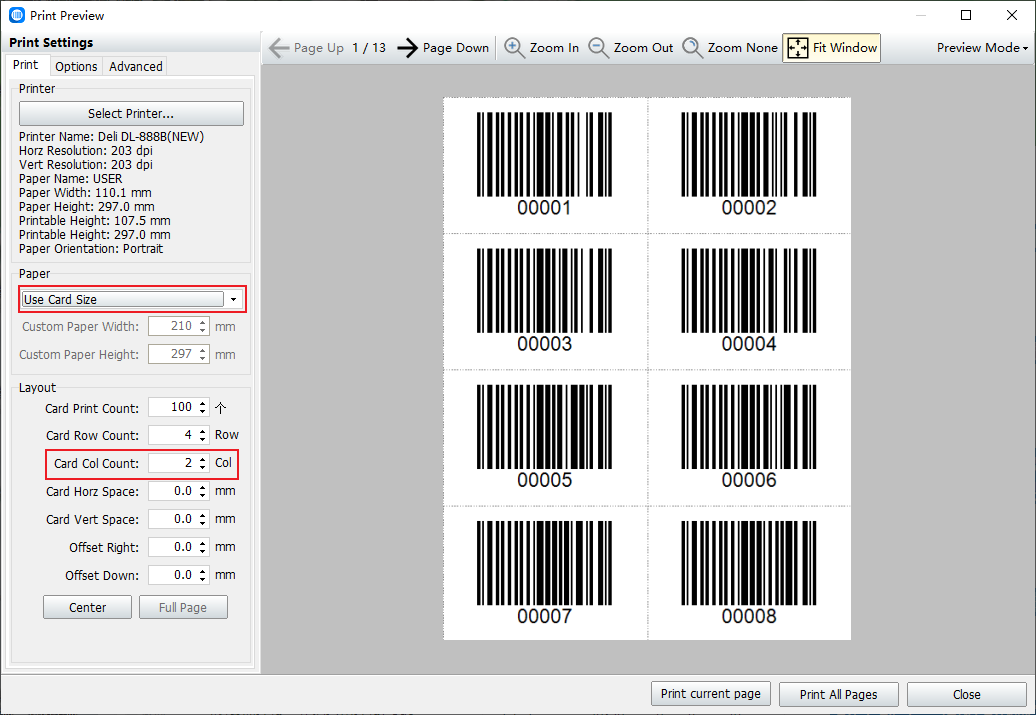This screenshot has height=715, width=1036.
Task: Click the Page Up arrow icon
Action: 279,48
